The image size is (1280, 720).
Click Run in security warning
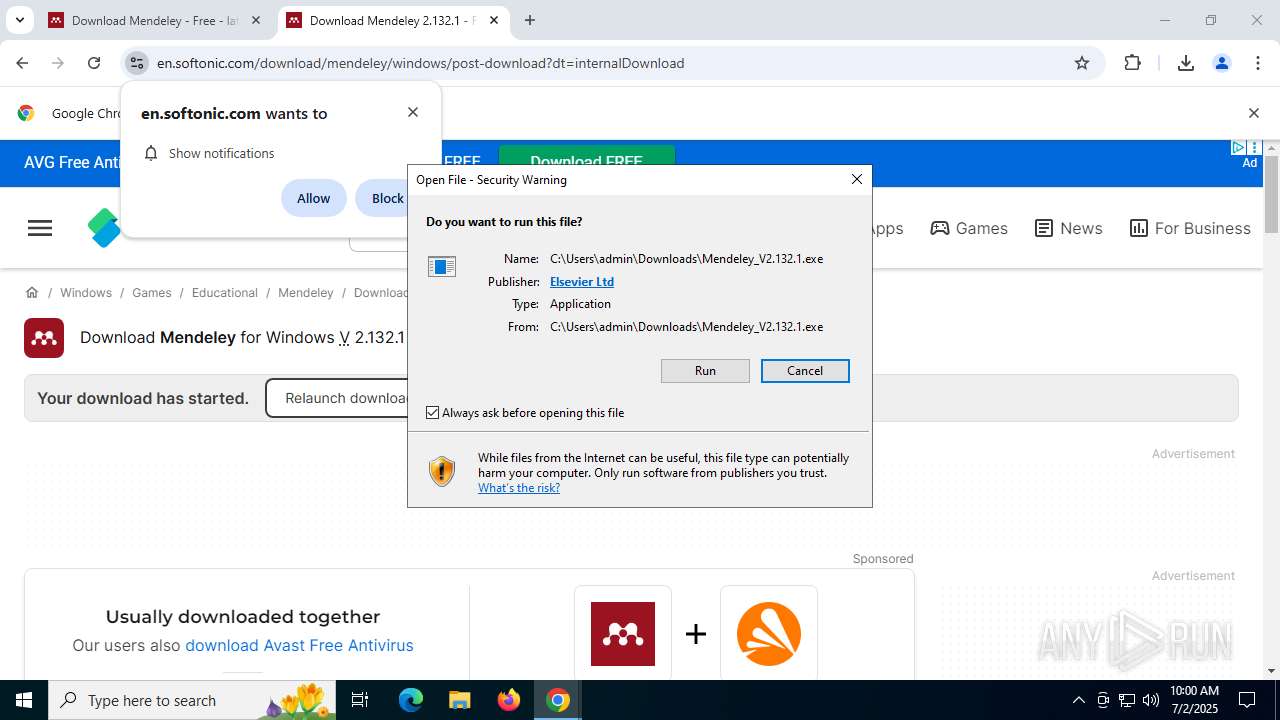705,370
